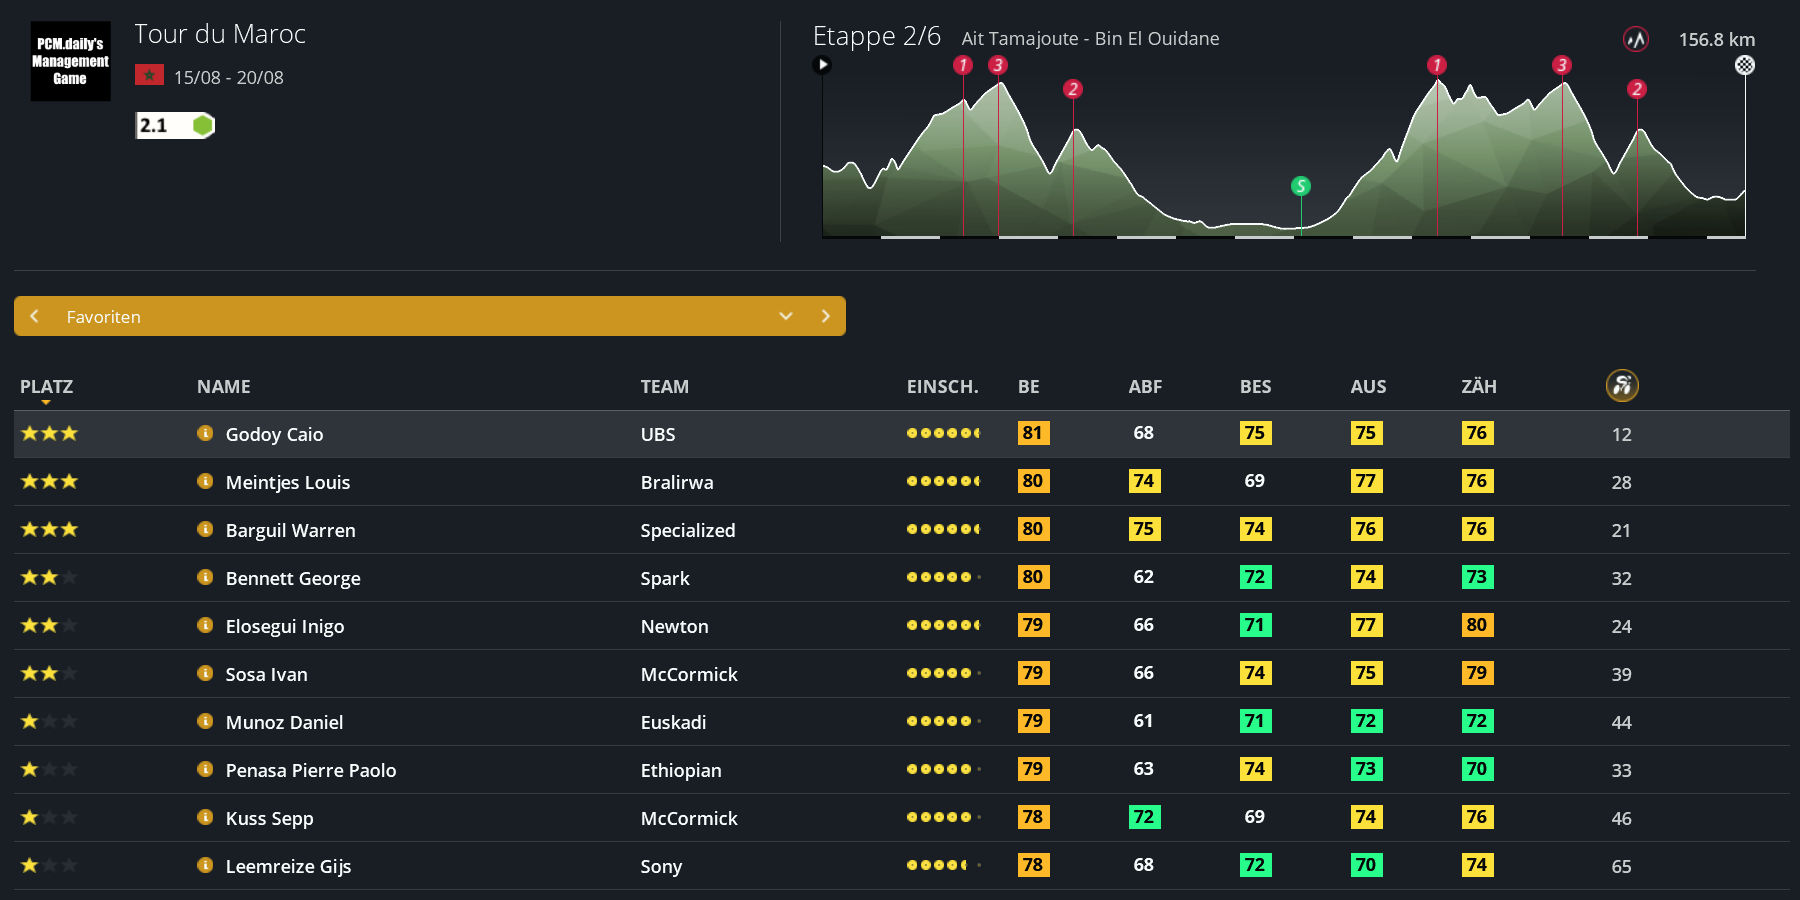The height and width of the screenshot is (900, 1800).
Task: Open the Favoriten dropdown chevron
Action: coord(786,316)
